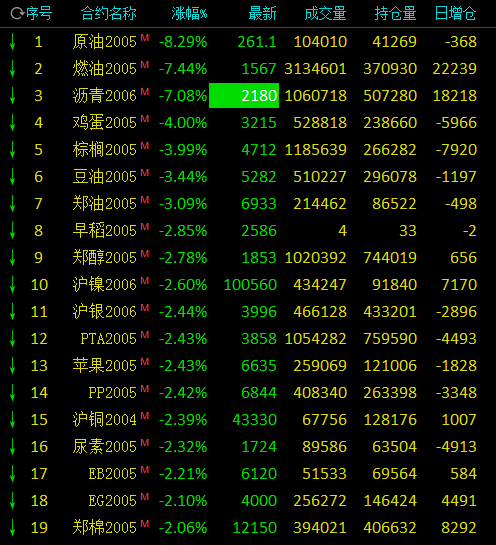Click the green down arrow on row 10
The height and width of the screenshot is (545, 496).
pyautogui.click(x=13, y=284)
